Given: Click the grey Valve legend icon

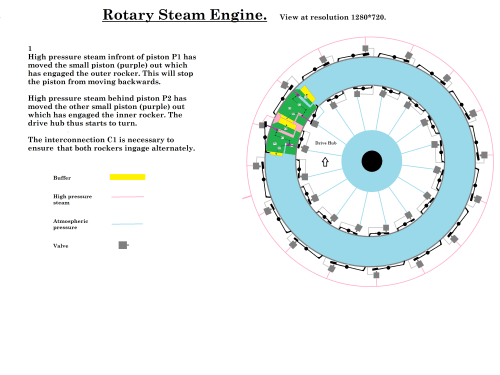Looking at the screenshot, I should click(123, 245).
